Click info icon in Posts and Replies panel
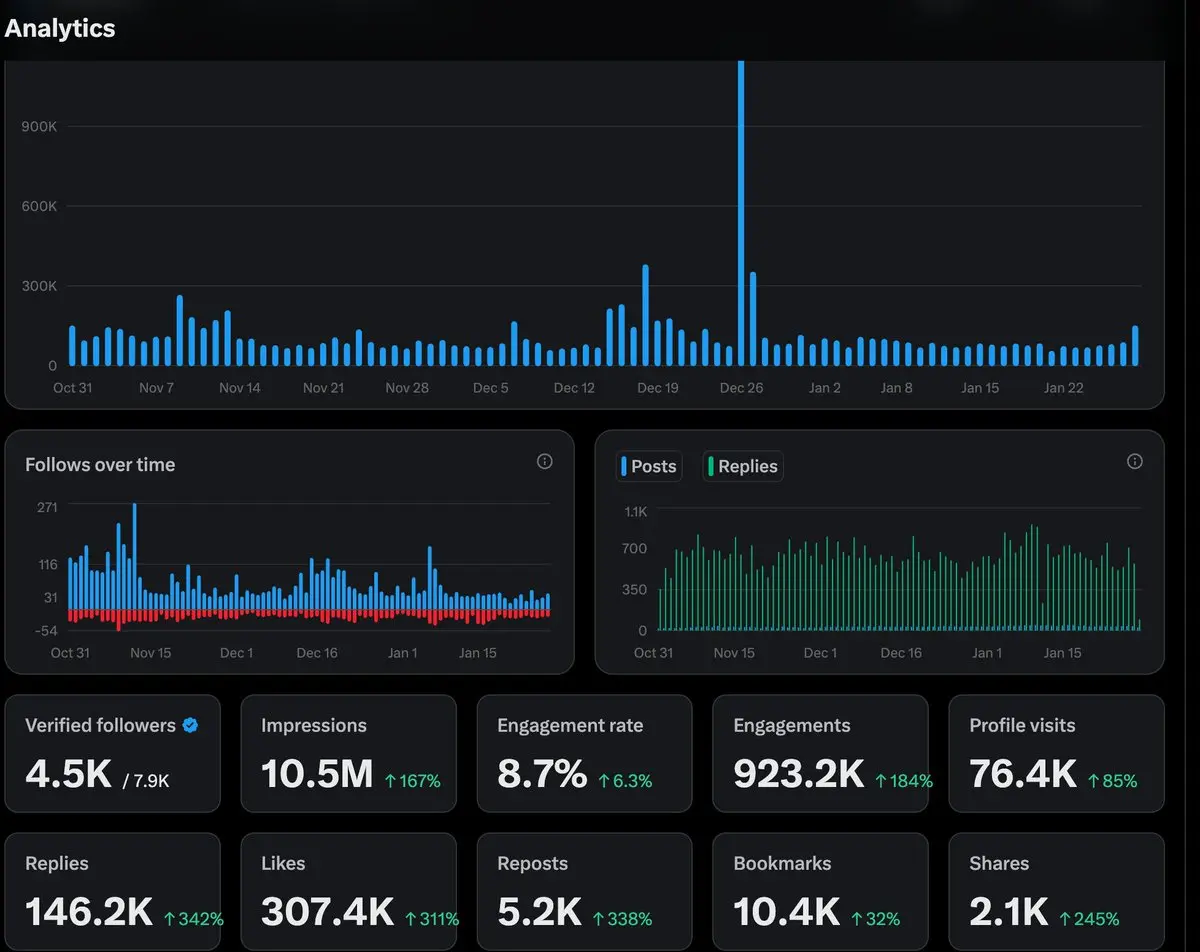 1135,461
